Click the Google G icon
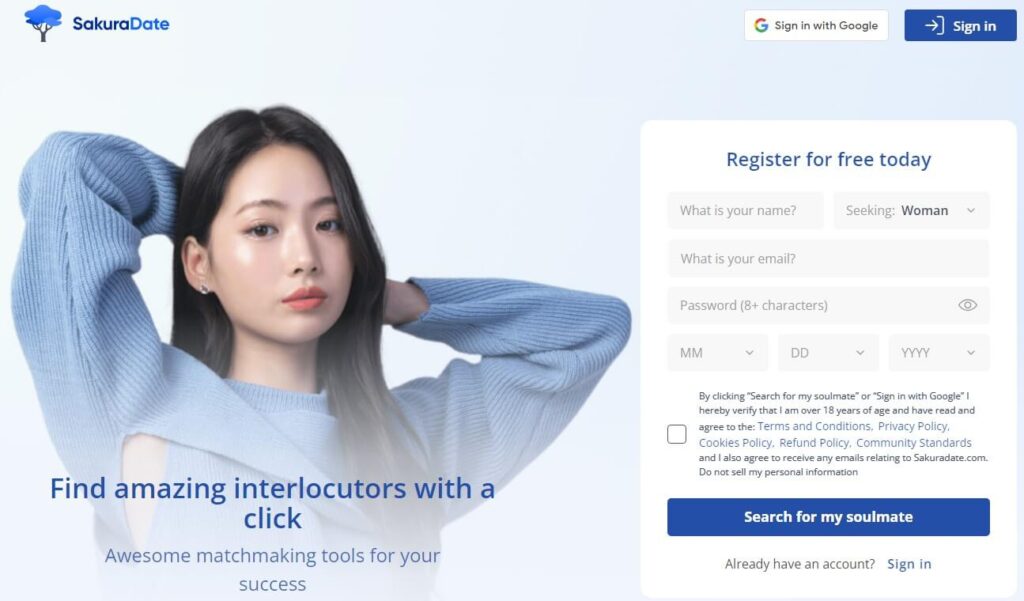The height and width of the screenshot is (601, 1024). click(761, 25)
